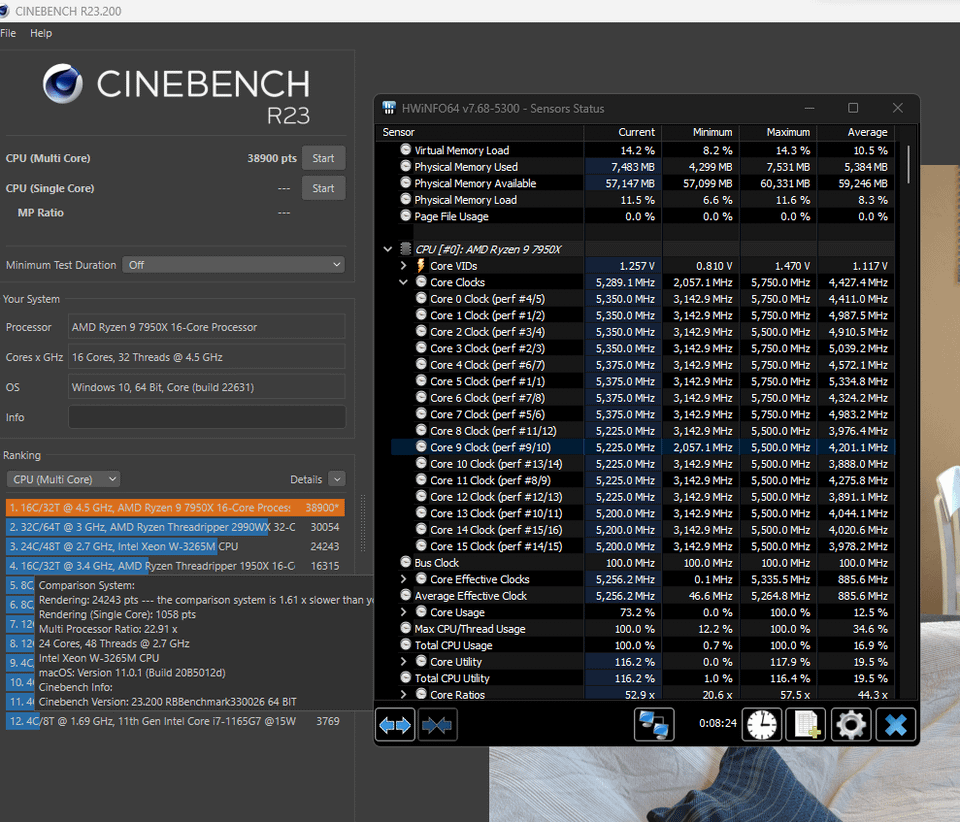Viewport: 960px width, 822px height.
Task: Click the Physical Memory Used sensor icon
Action: 405,166
